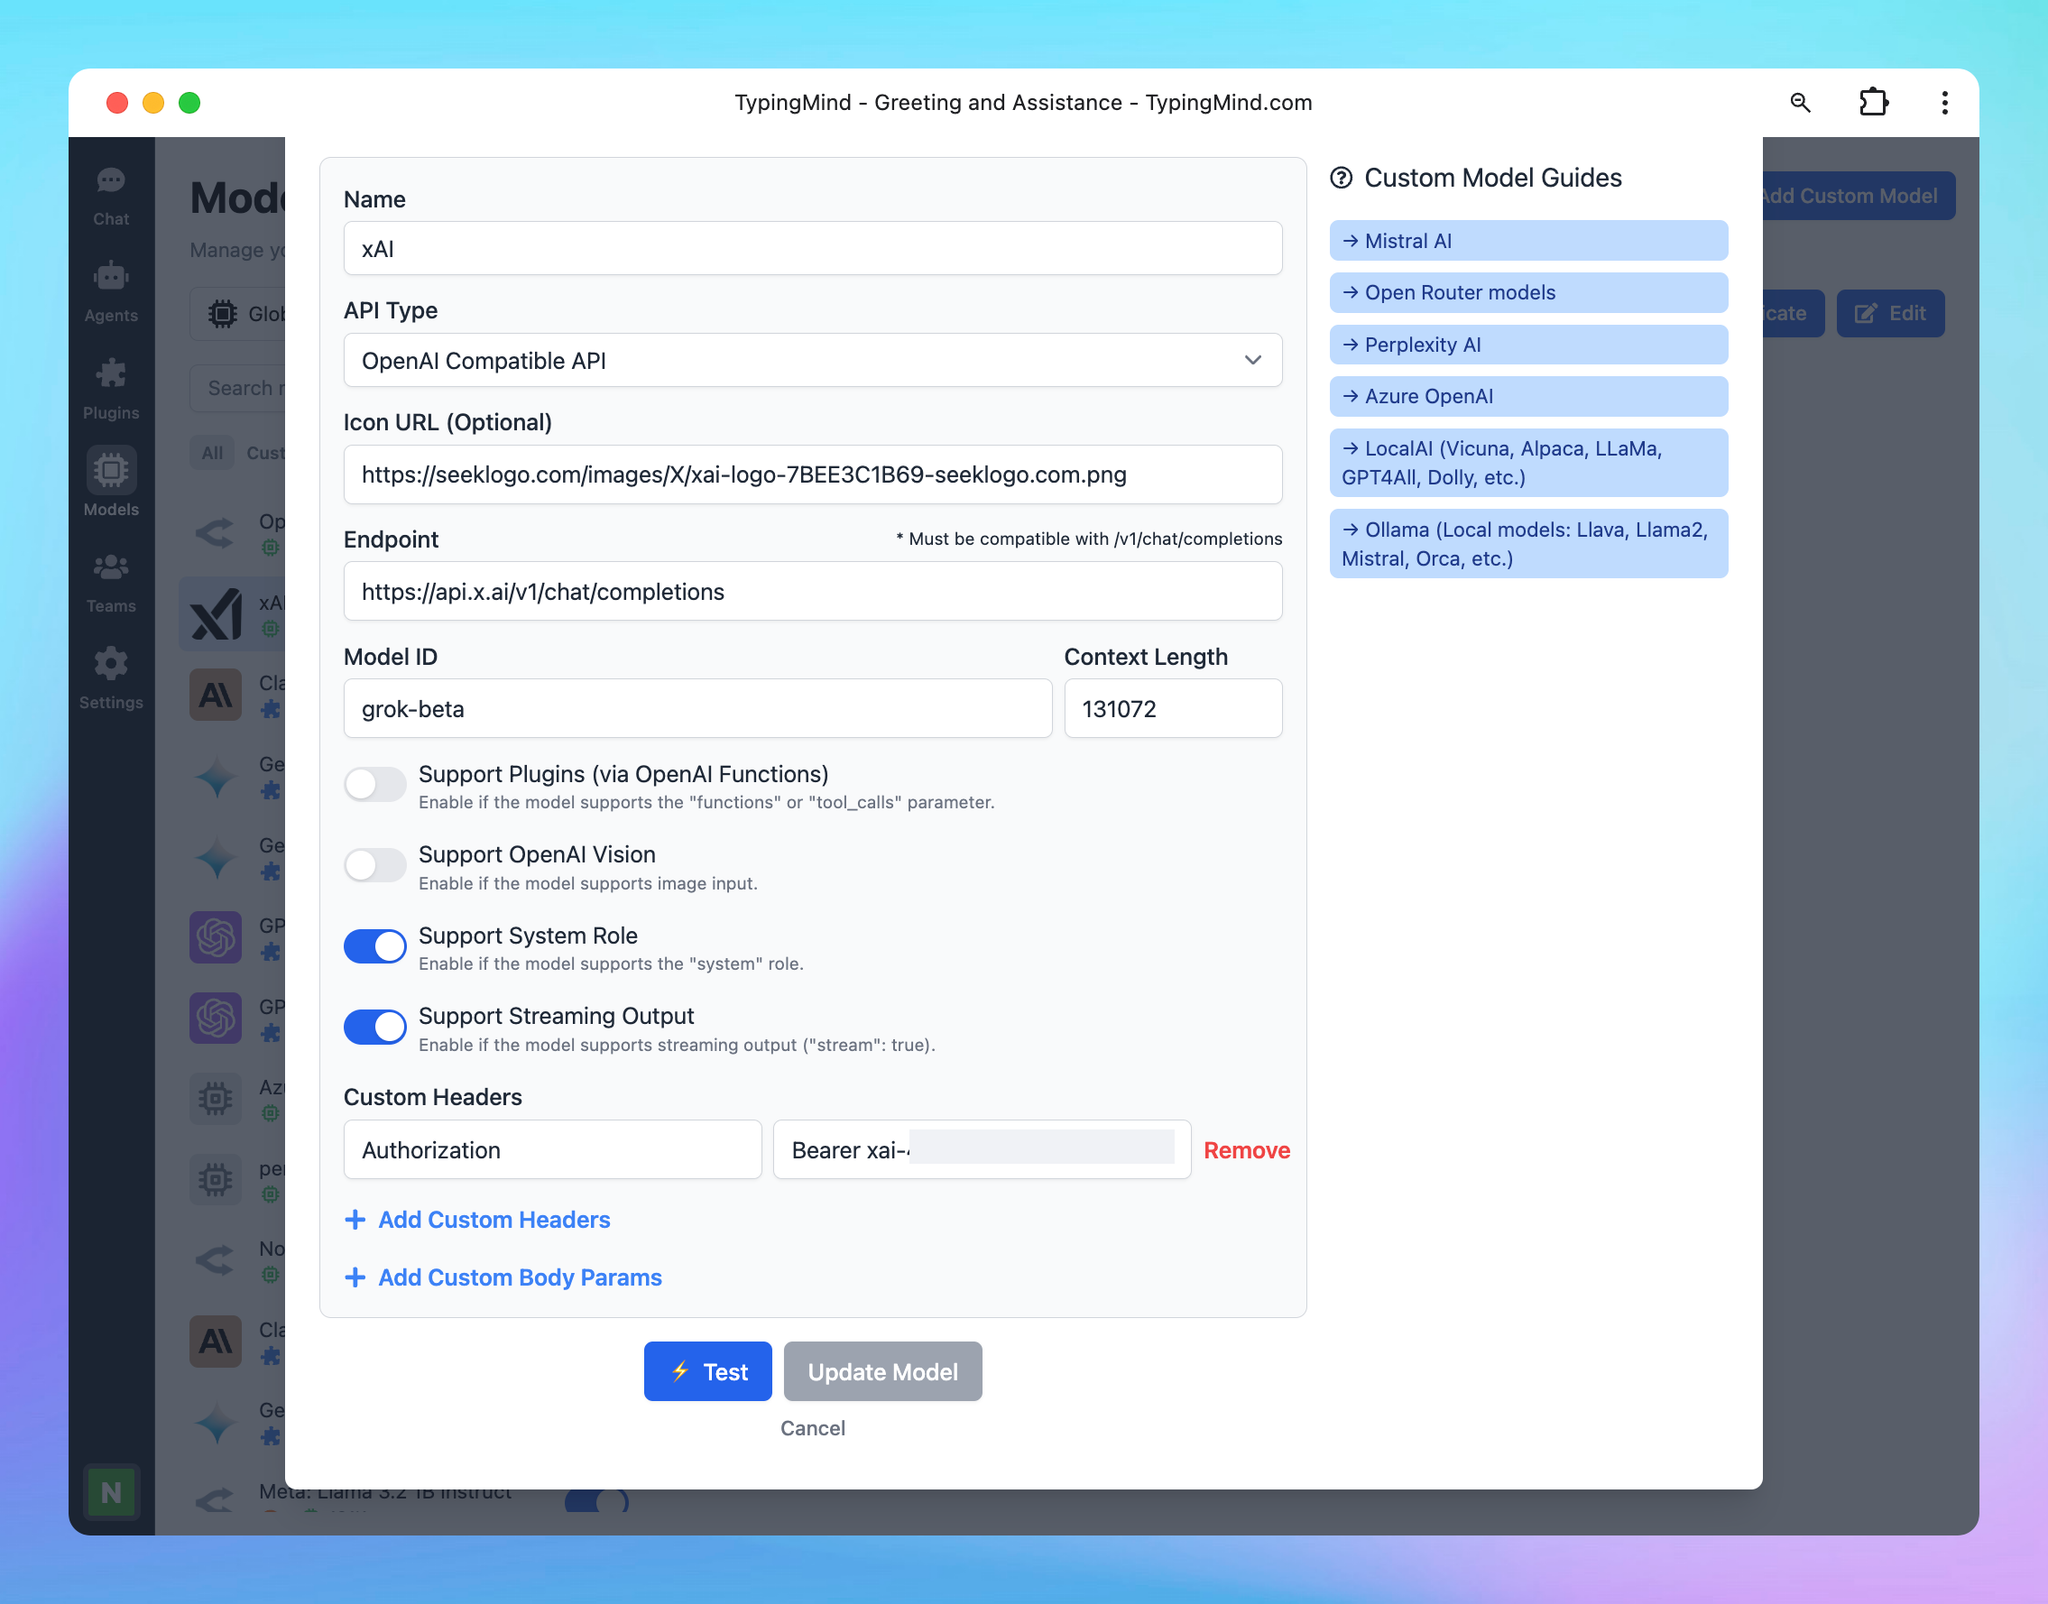The height and width of the screenshot is (1604, 2048).
Task: Open the Perplexity AI guide
Action: coord(1529,345)
